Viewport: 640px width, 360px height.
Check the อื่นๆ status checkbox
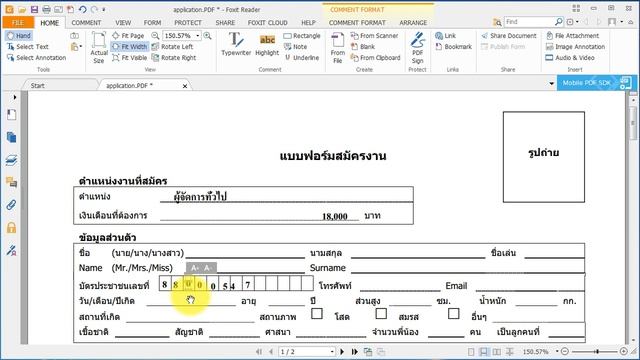(x=453, y=313)
